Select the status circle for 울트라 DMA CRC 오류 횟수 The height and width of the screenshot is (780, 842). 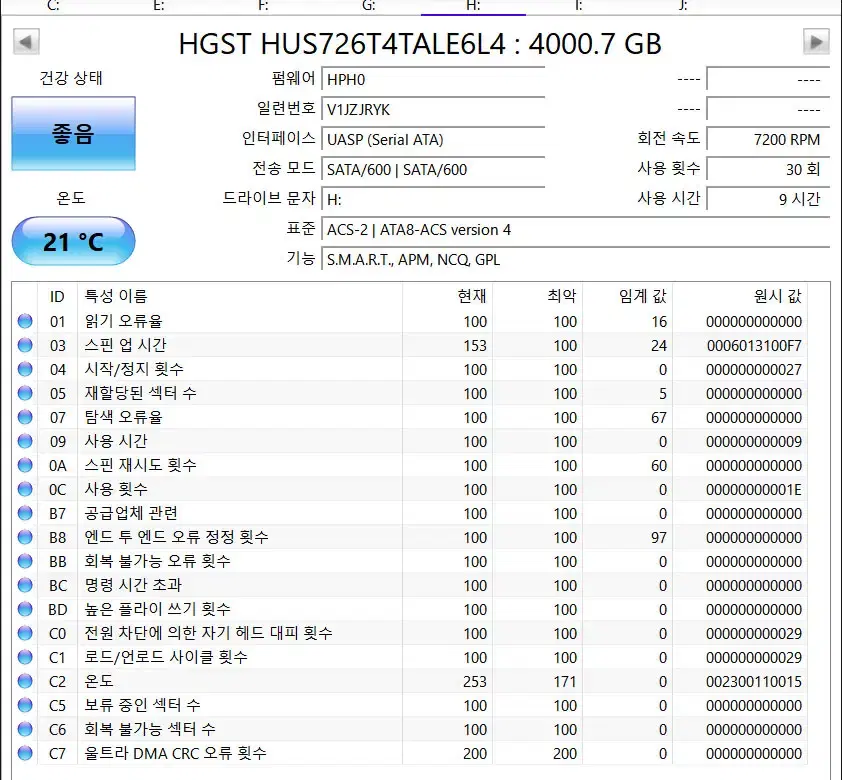pyautogui.click(x=25, y=754)
